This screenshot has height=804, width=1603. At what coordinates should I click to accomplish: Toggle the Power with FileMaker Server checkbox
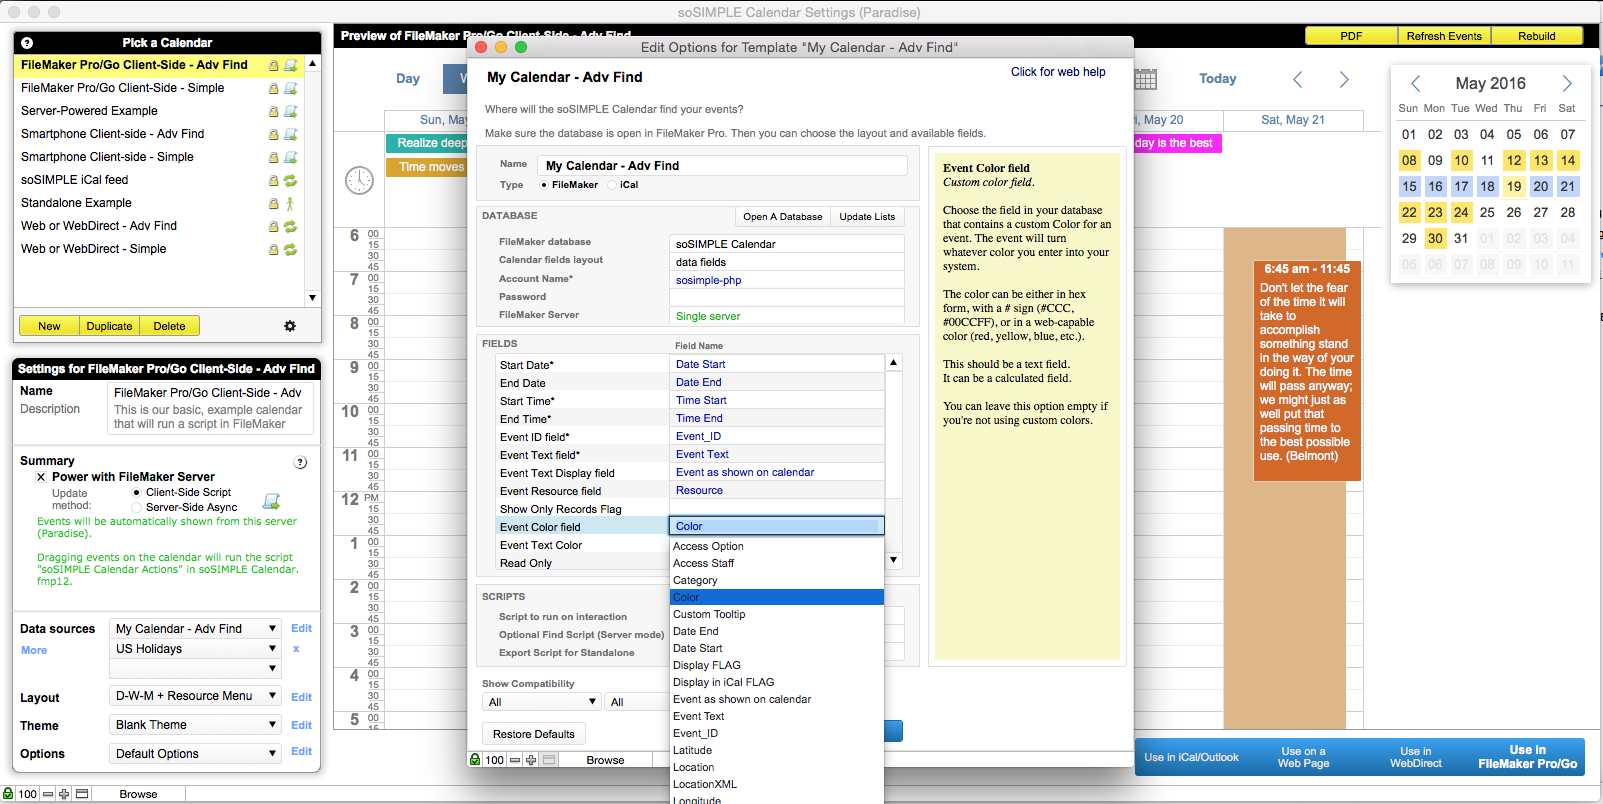(x=41, y=477)
